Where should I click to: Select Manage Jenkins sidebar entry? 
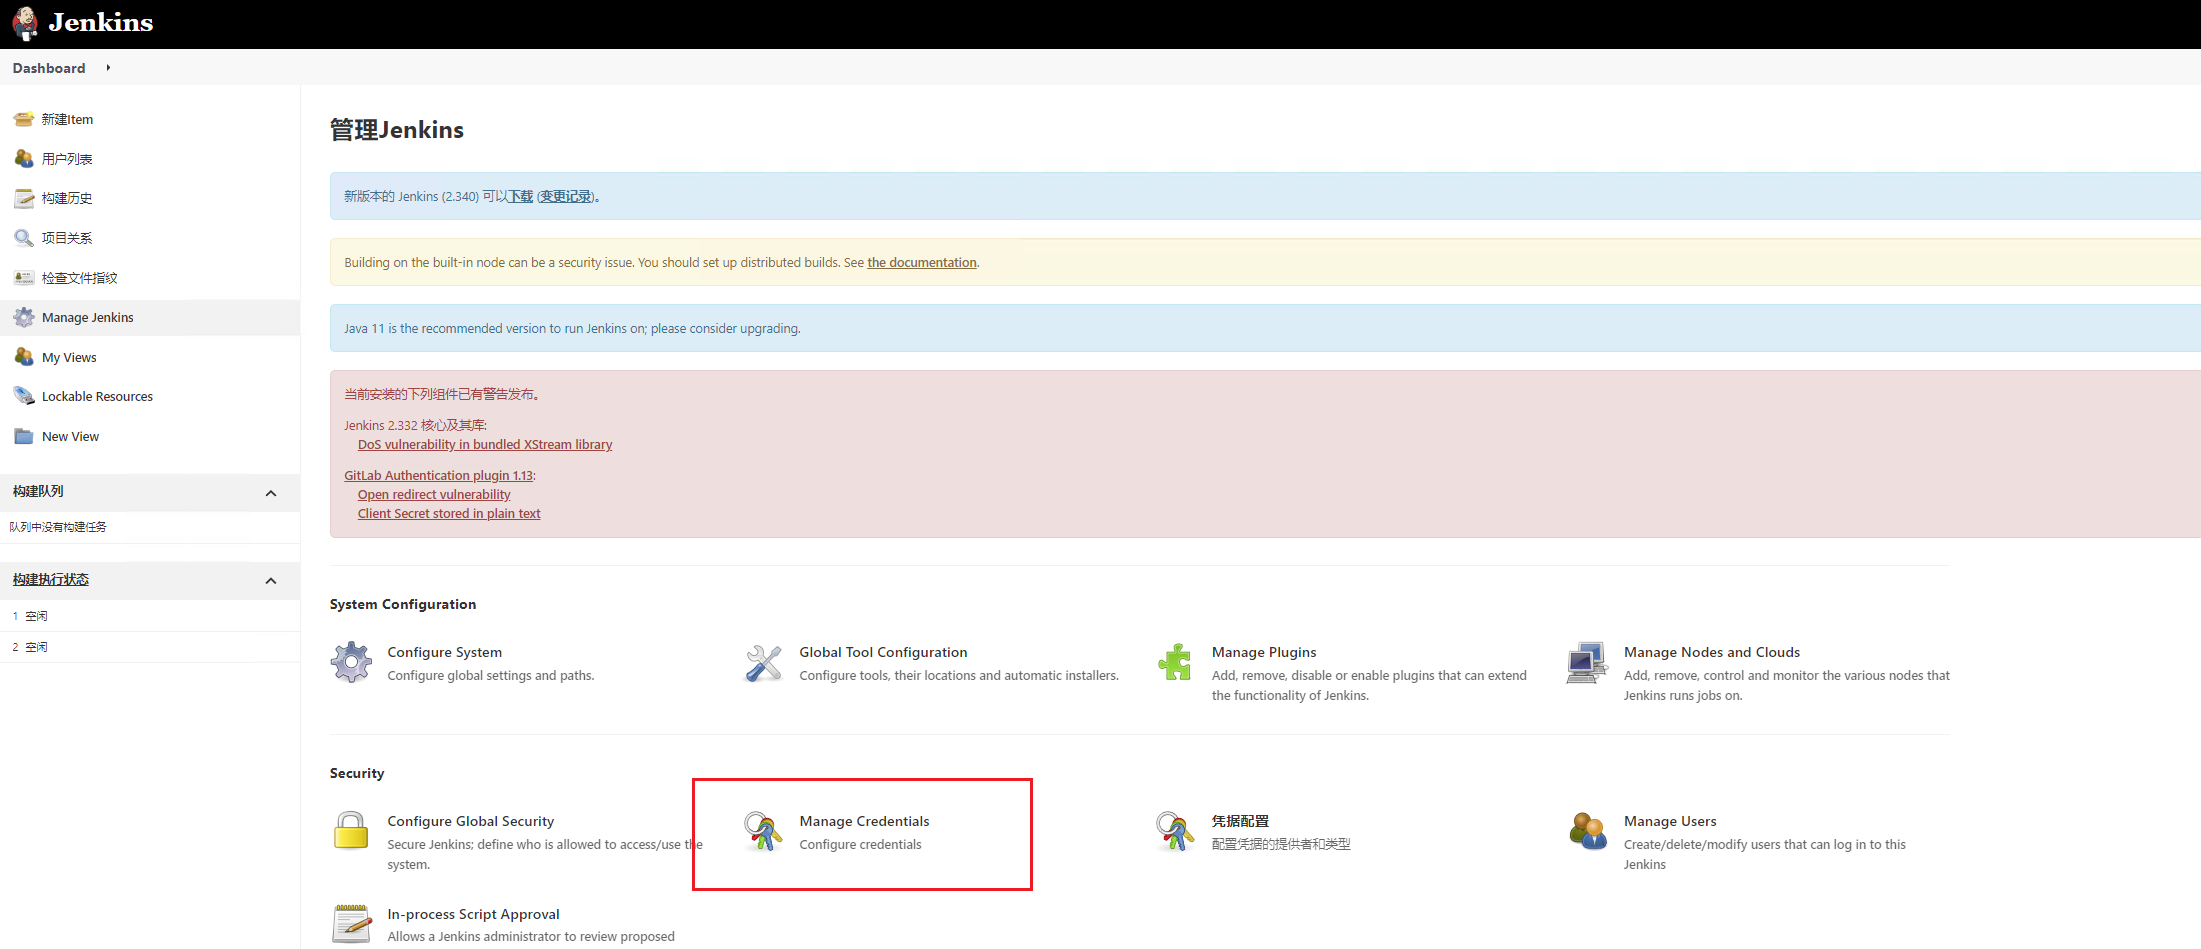click(x=150, y=317)
